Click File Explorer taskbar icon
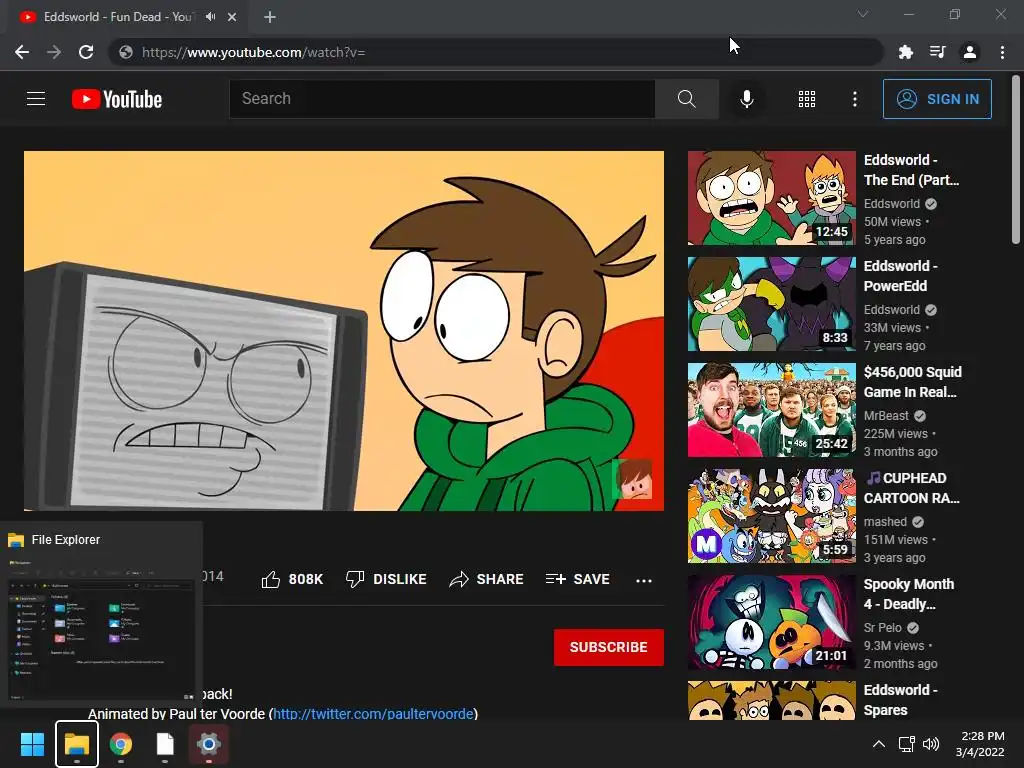This screenshot has height=768, width=1024. click(x=76, y=744)
